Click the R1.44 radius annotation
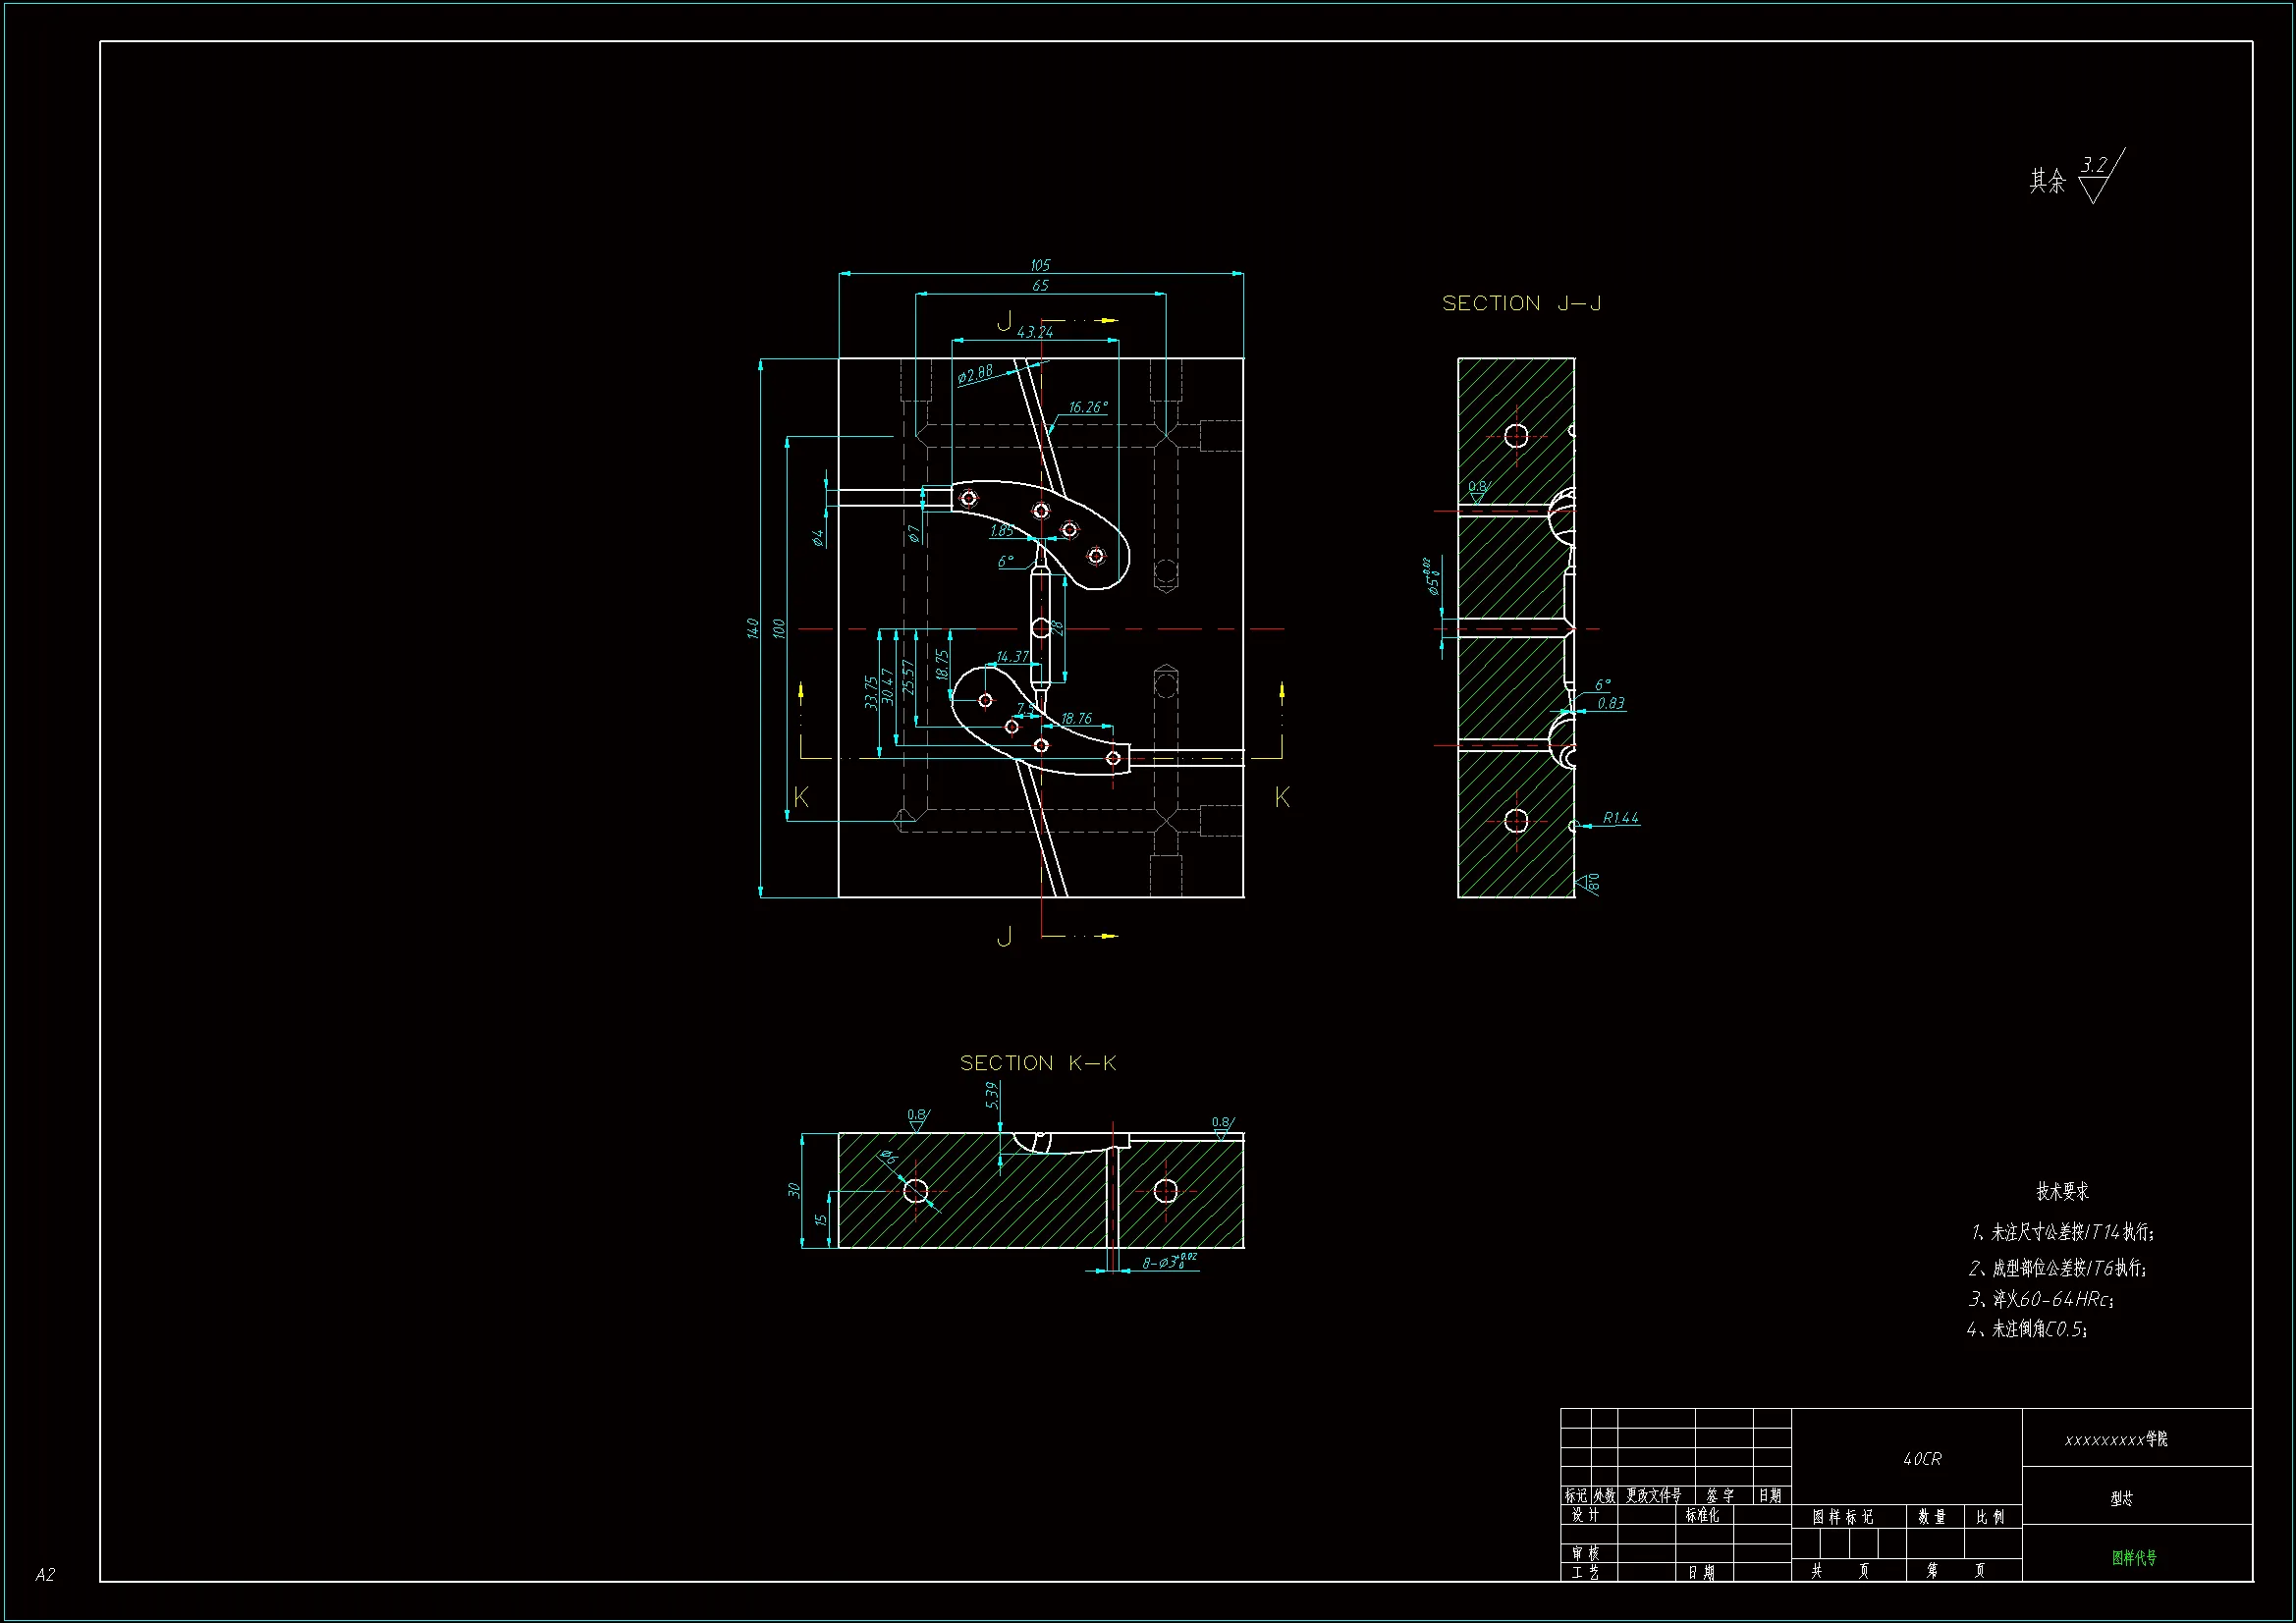The height and width of the screenshot is (1623, 2296). (x=1620, y=818)
